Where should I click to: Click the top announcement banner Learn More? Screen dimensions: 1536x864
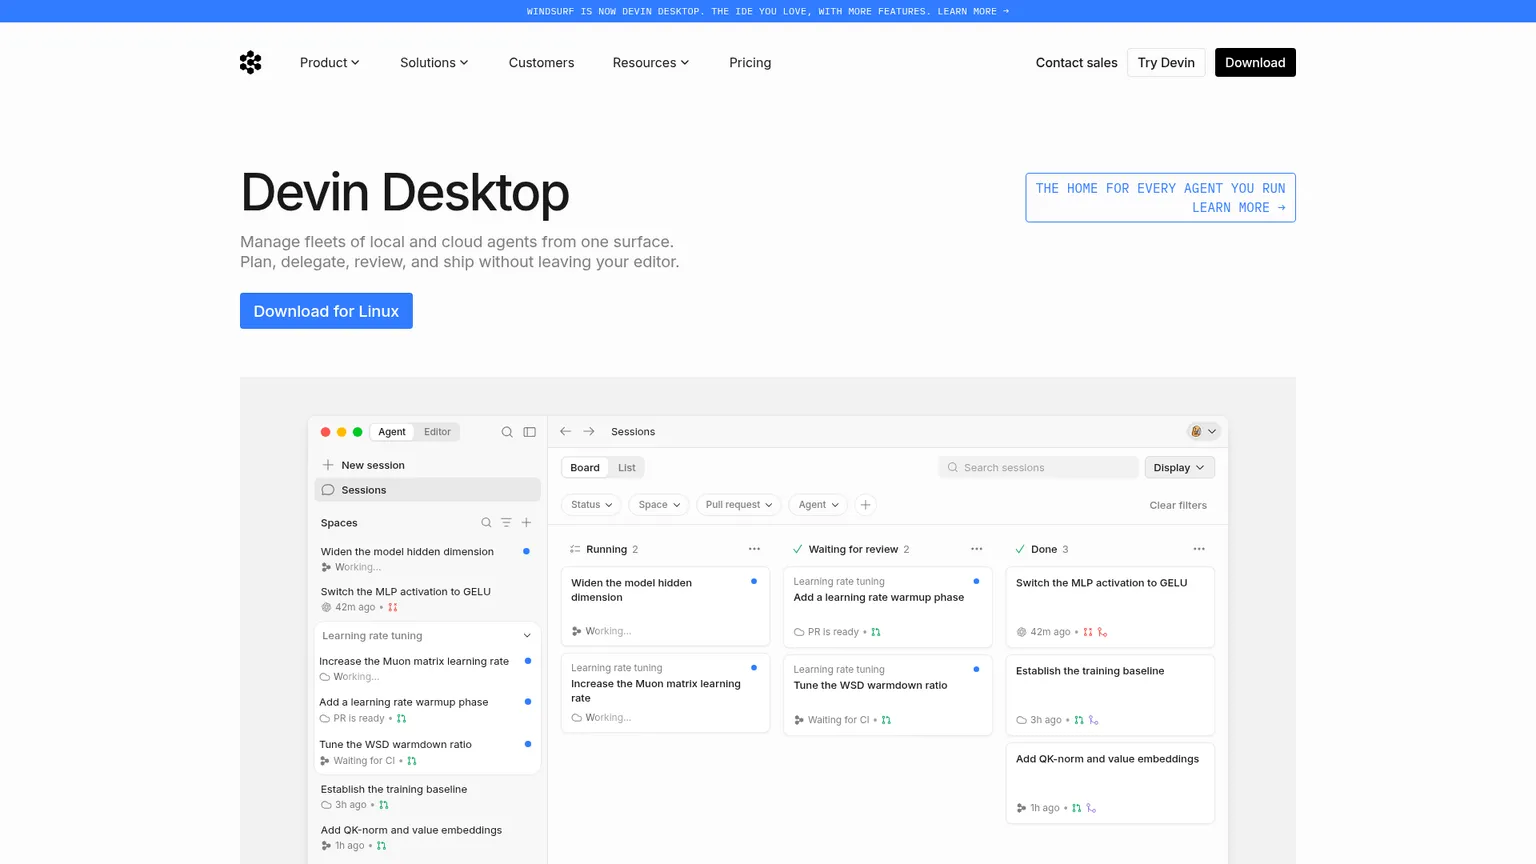pyautogui.click(x=973, y=11)
